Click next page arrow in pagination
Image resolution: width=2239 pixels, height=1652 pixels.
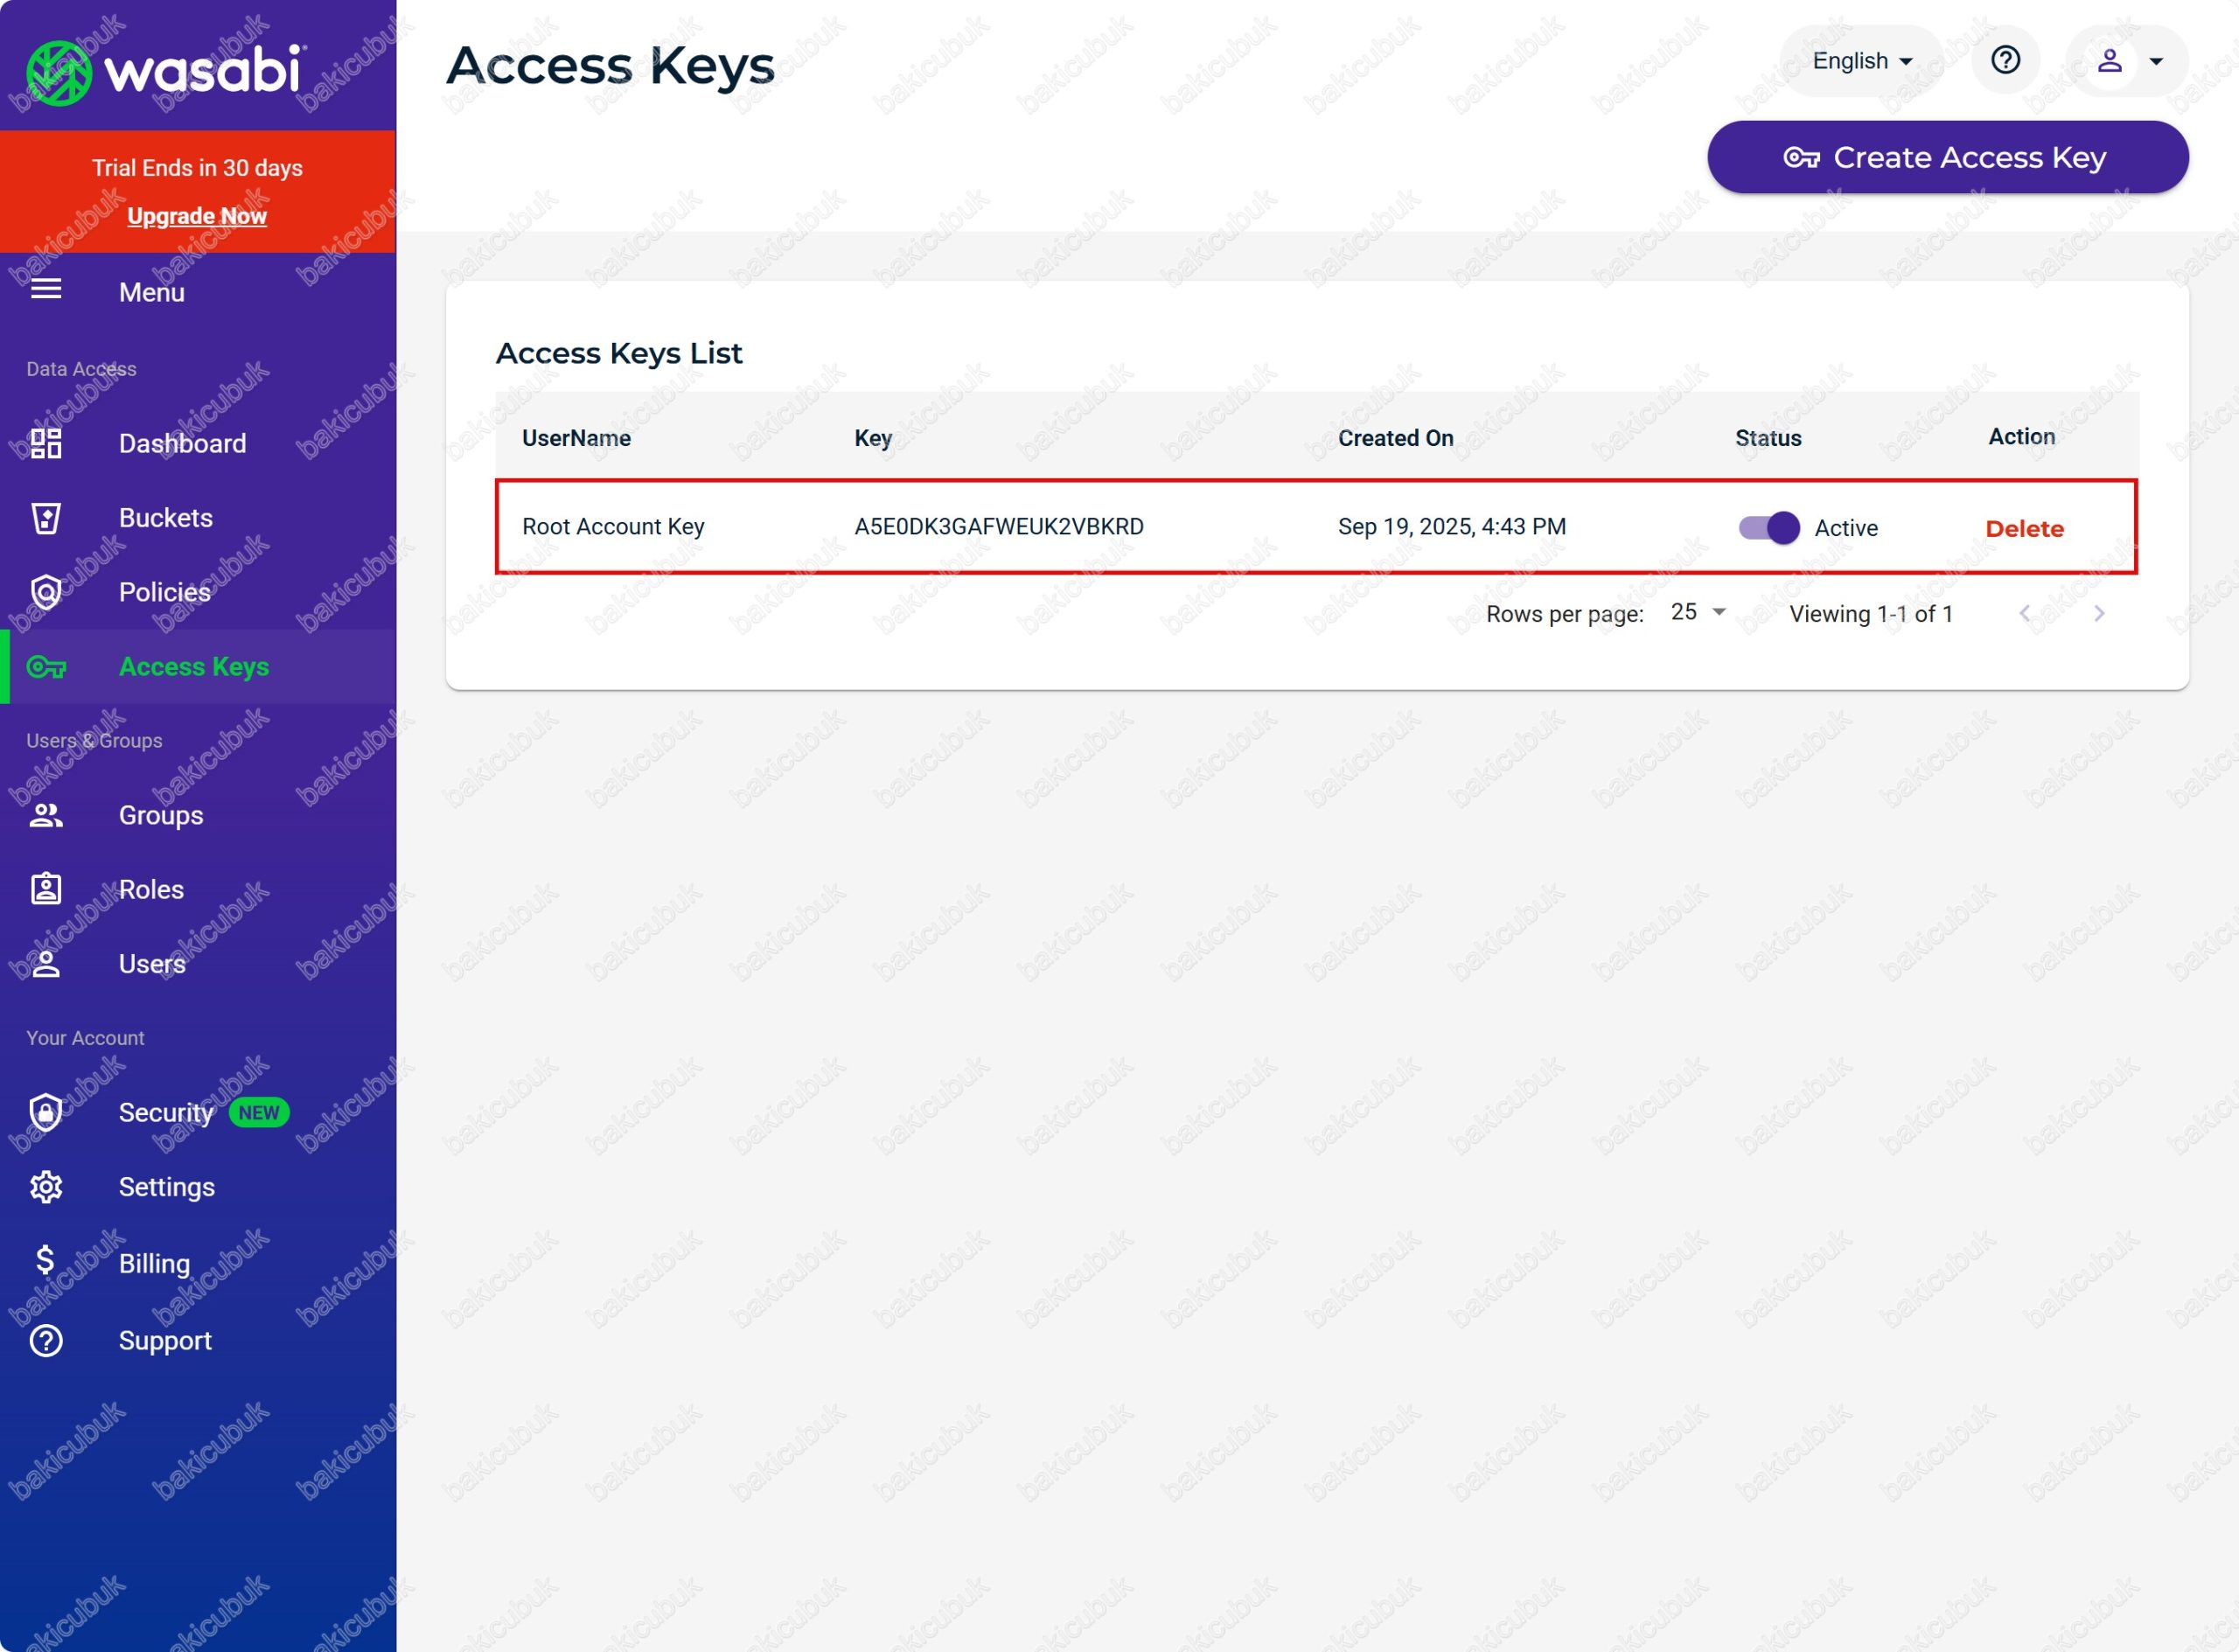(2098, 613)
